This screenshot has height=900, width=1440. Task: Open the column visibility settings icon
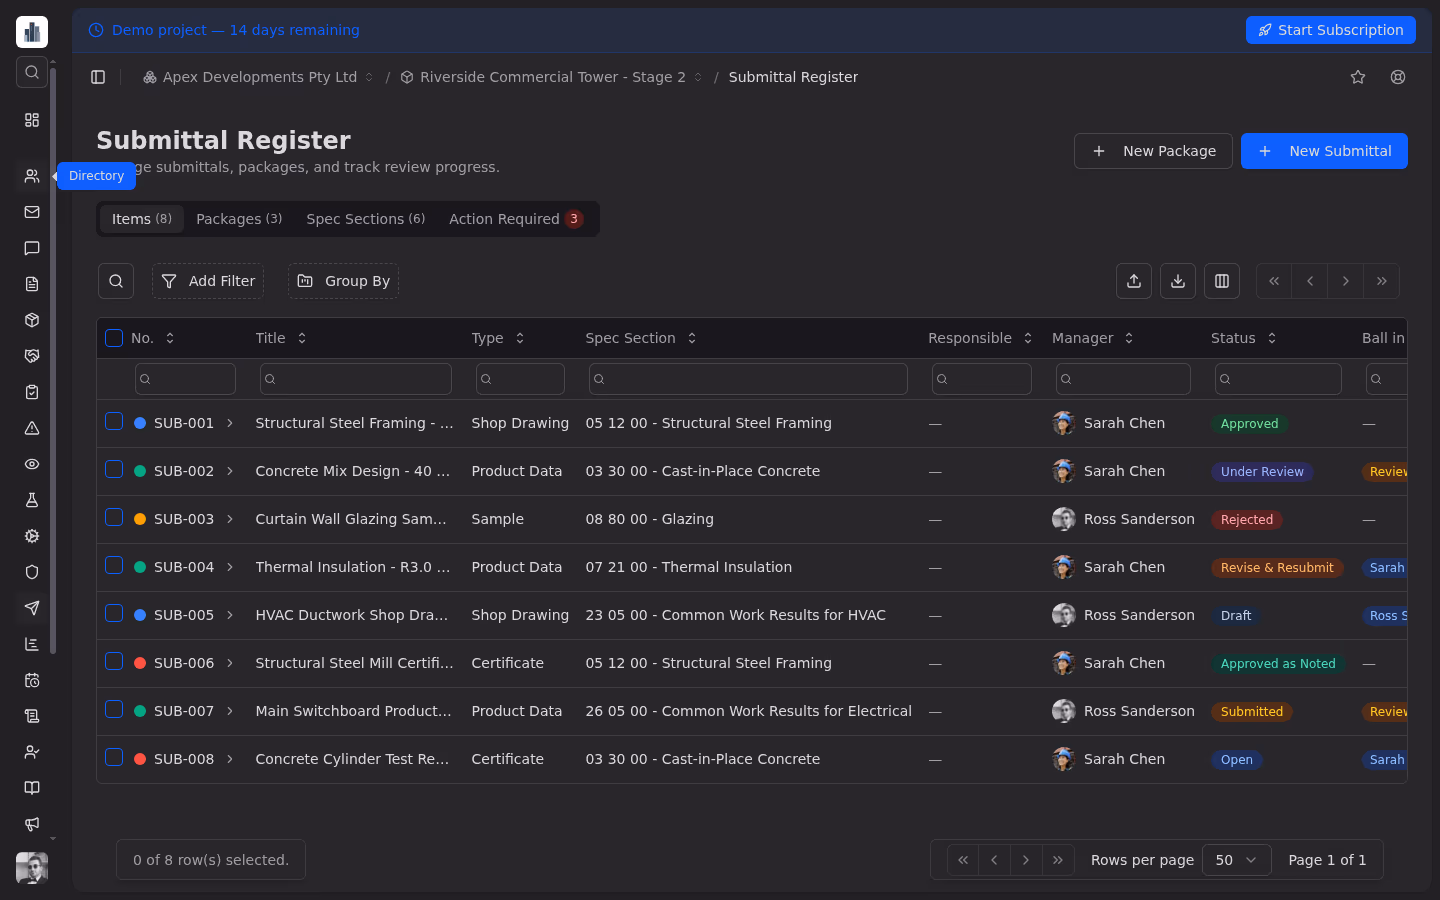(x=1221, y=281)
